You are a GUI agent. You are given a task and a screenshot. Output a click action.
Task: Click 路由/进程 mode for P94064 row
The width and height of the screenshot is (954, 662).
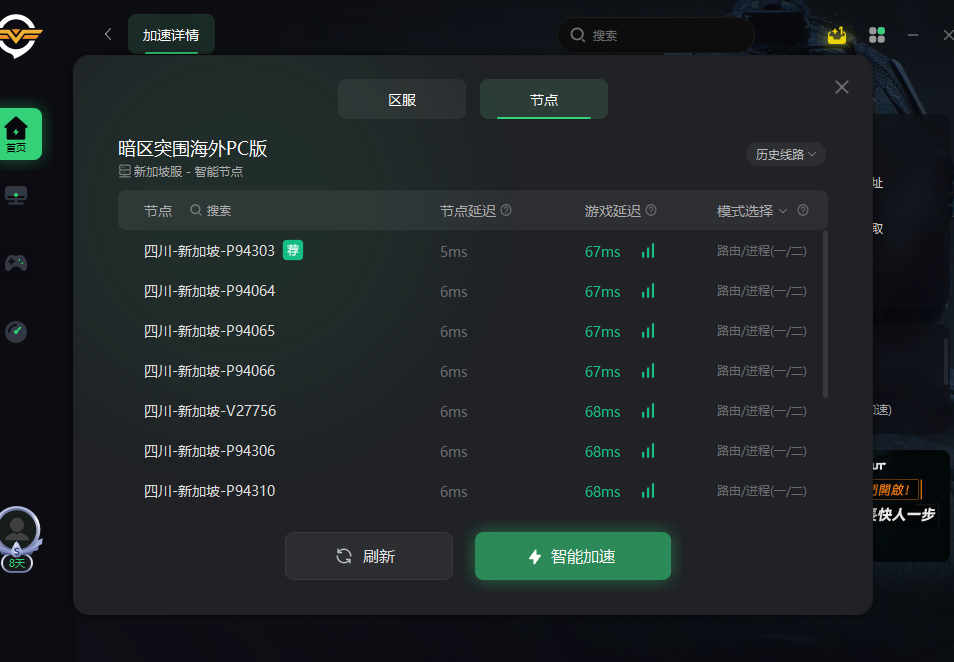[762, 291]
